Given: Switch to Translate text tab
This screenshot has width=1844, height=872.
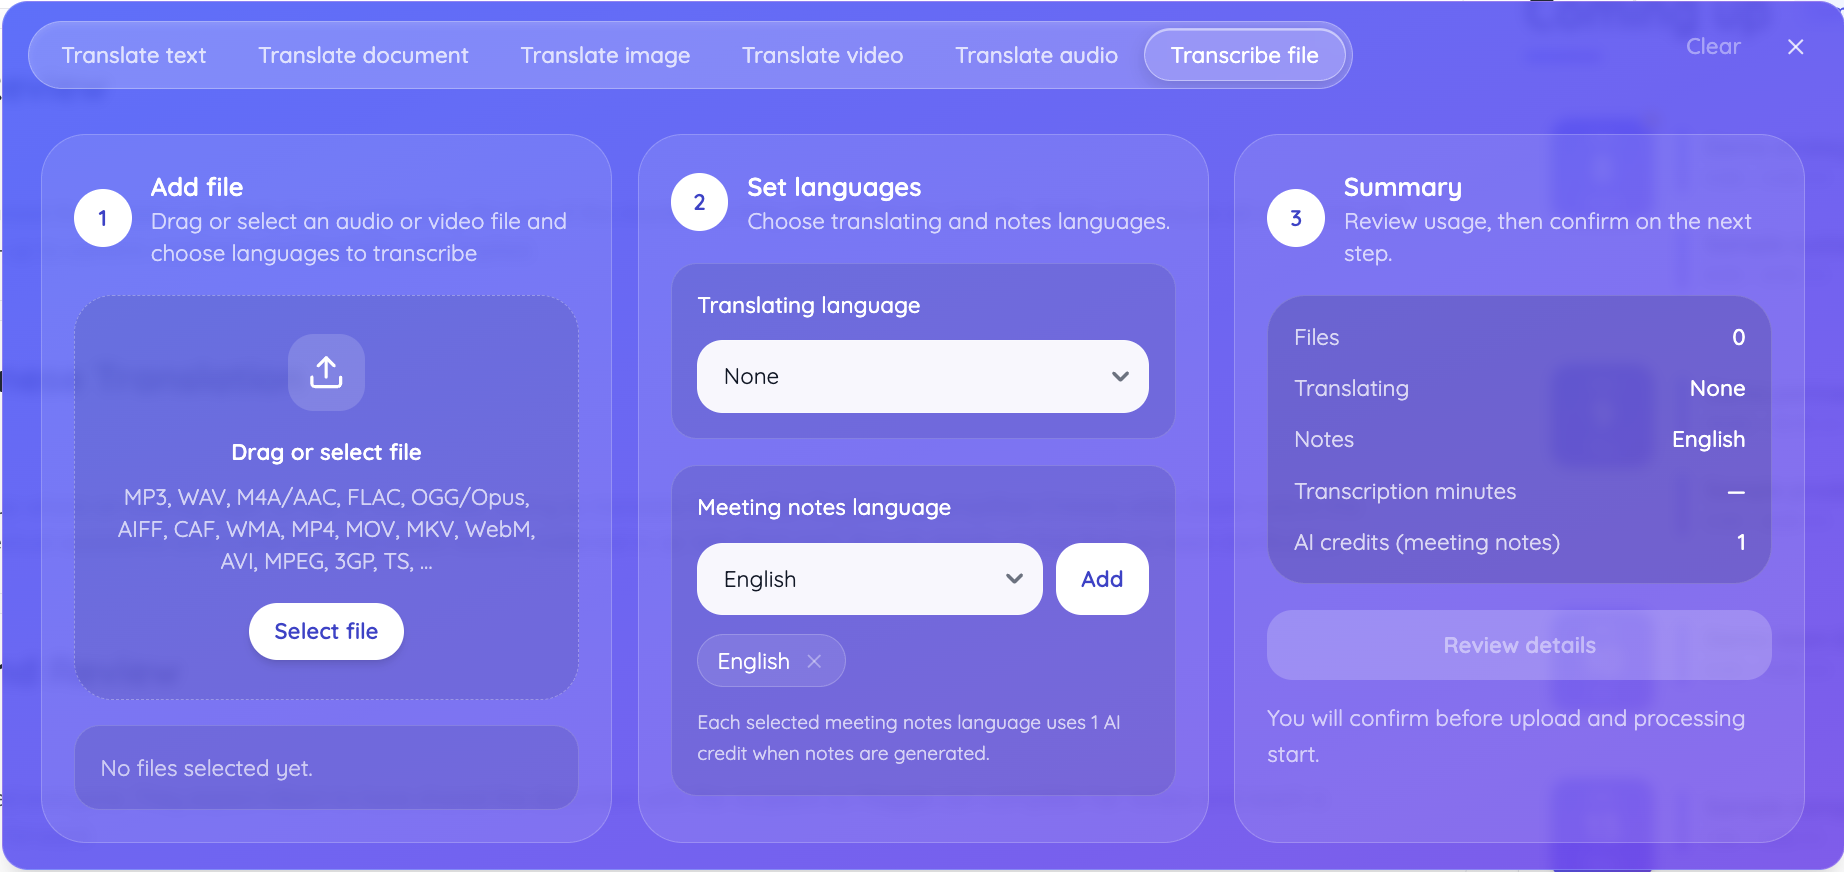Looking at the screenshot, I should tap(134, 55).
